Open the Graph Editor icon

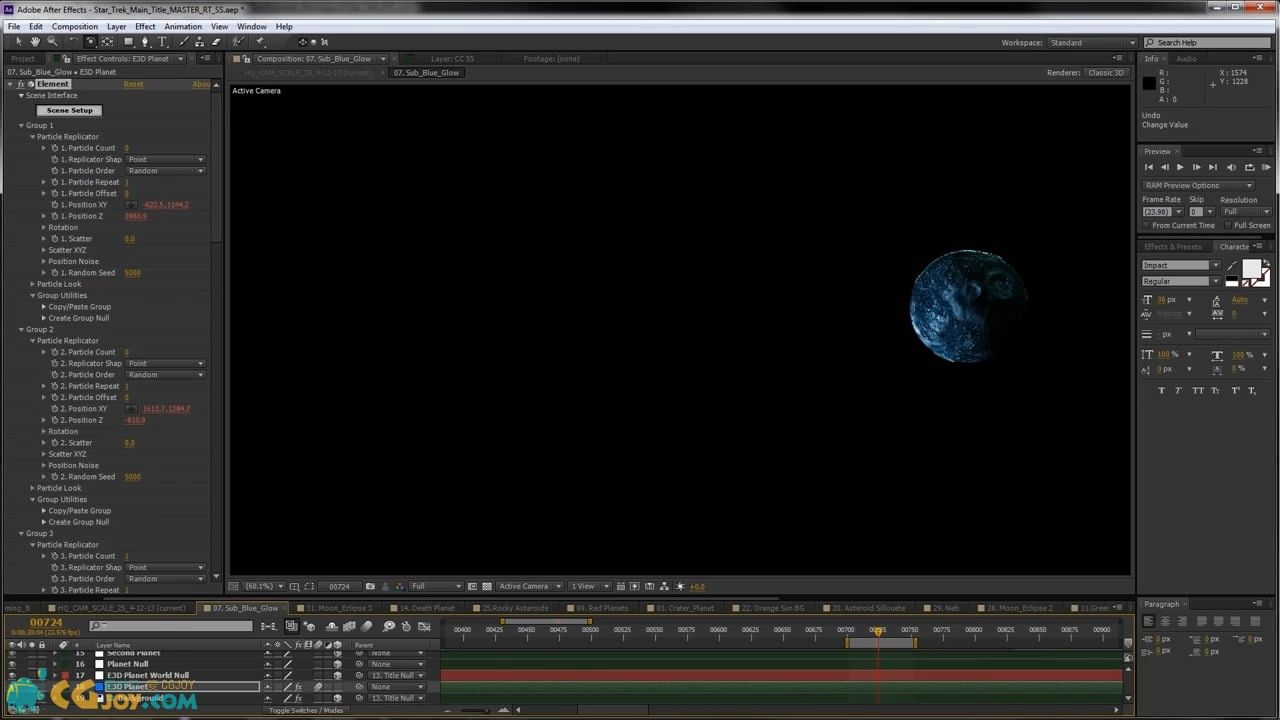coord(424,626)
